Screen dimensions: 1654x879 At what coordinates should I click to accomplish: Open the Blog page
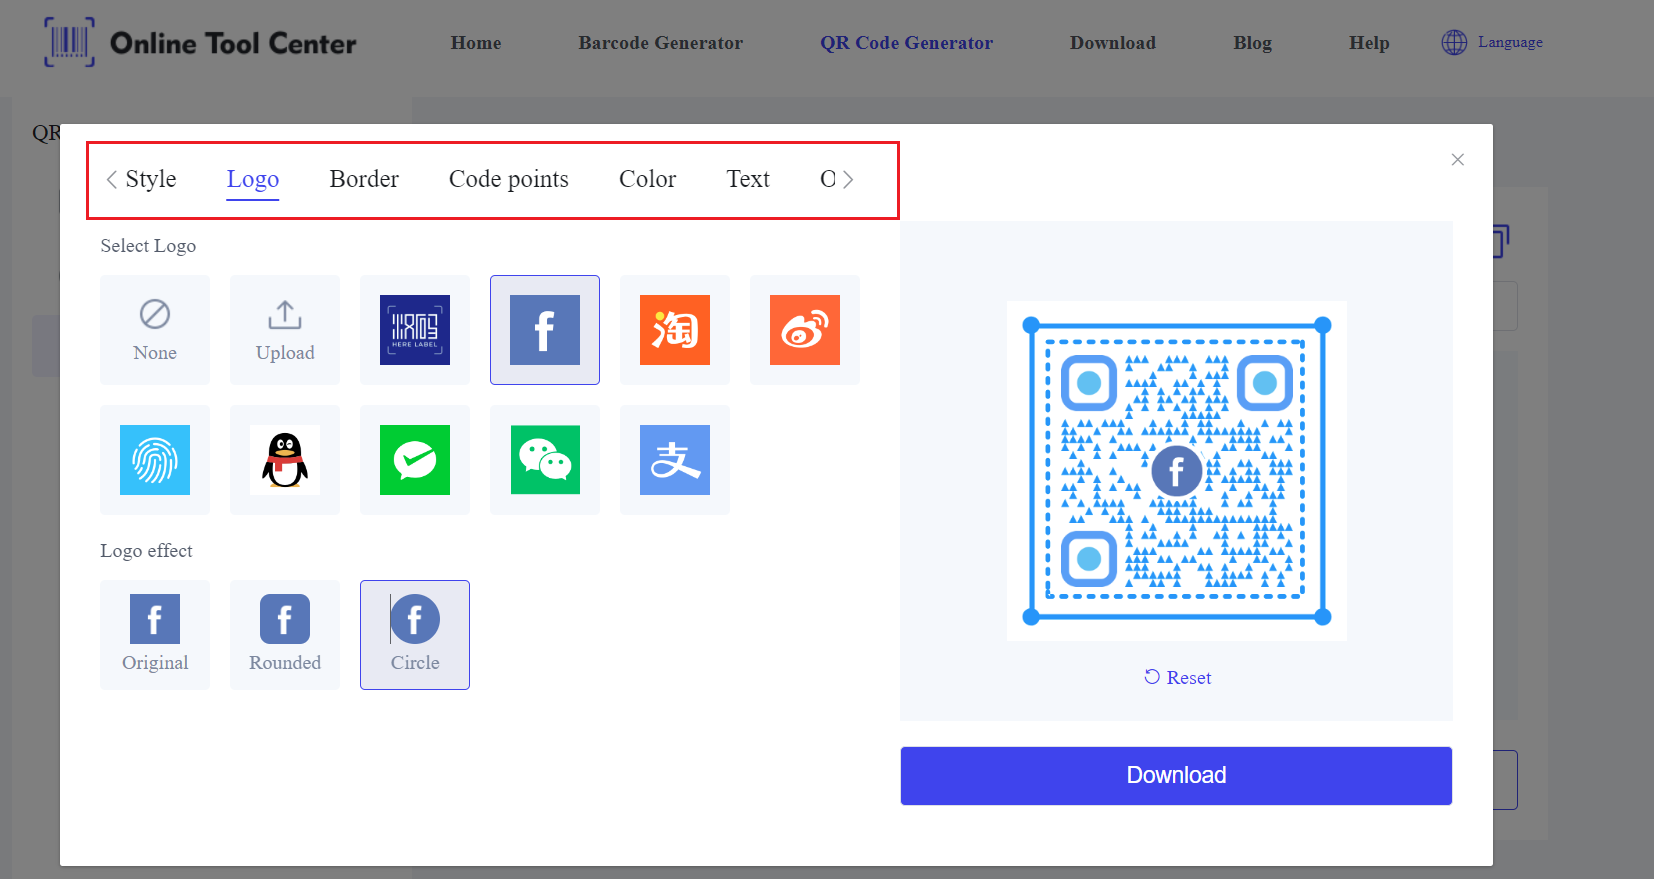click(x=1253, y=43)
